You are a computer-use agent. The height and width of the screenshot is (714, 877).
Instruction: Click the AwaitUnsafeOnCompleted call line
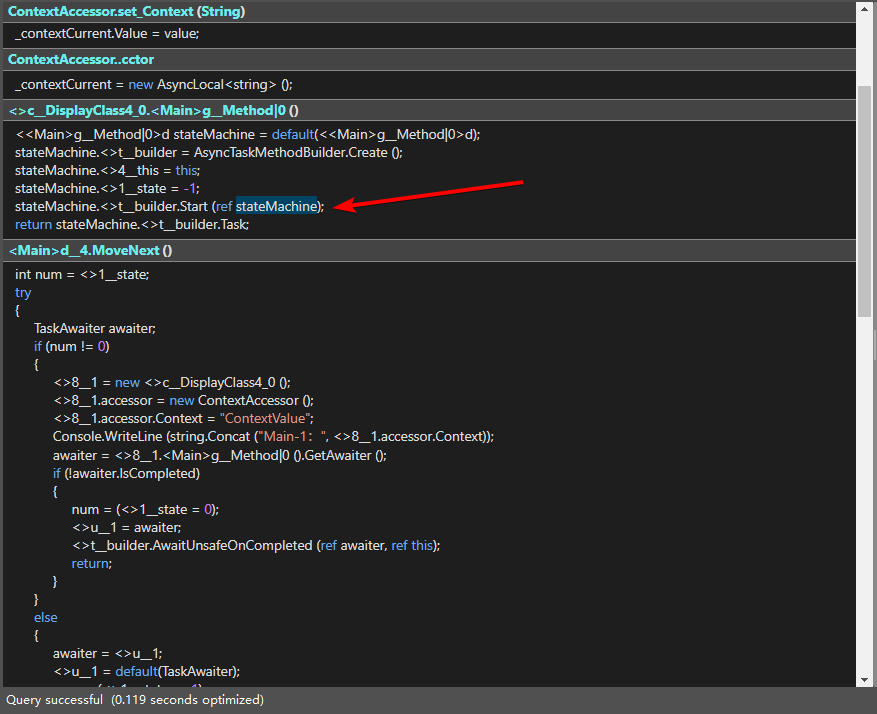pyautogui.click(x=255, y=545)
